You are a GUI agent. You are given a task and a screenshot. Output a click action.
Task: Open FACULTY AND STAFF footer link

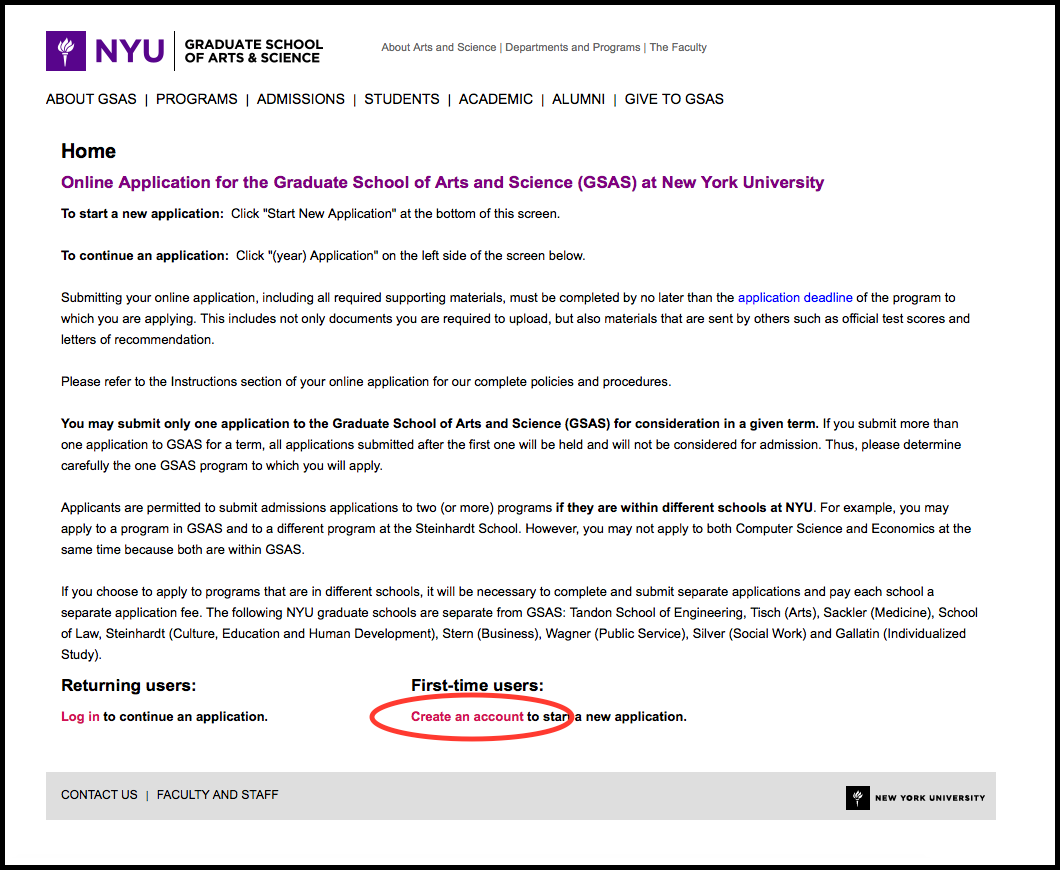[217, 795]
